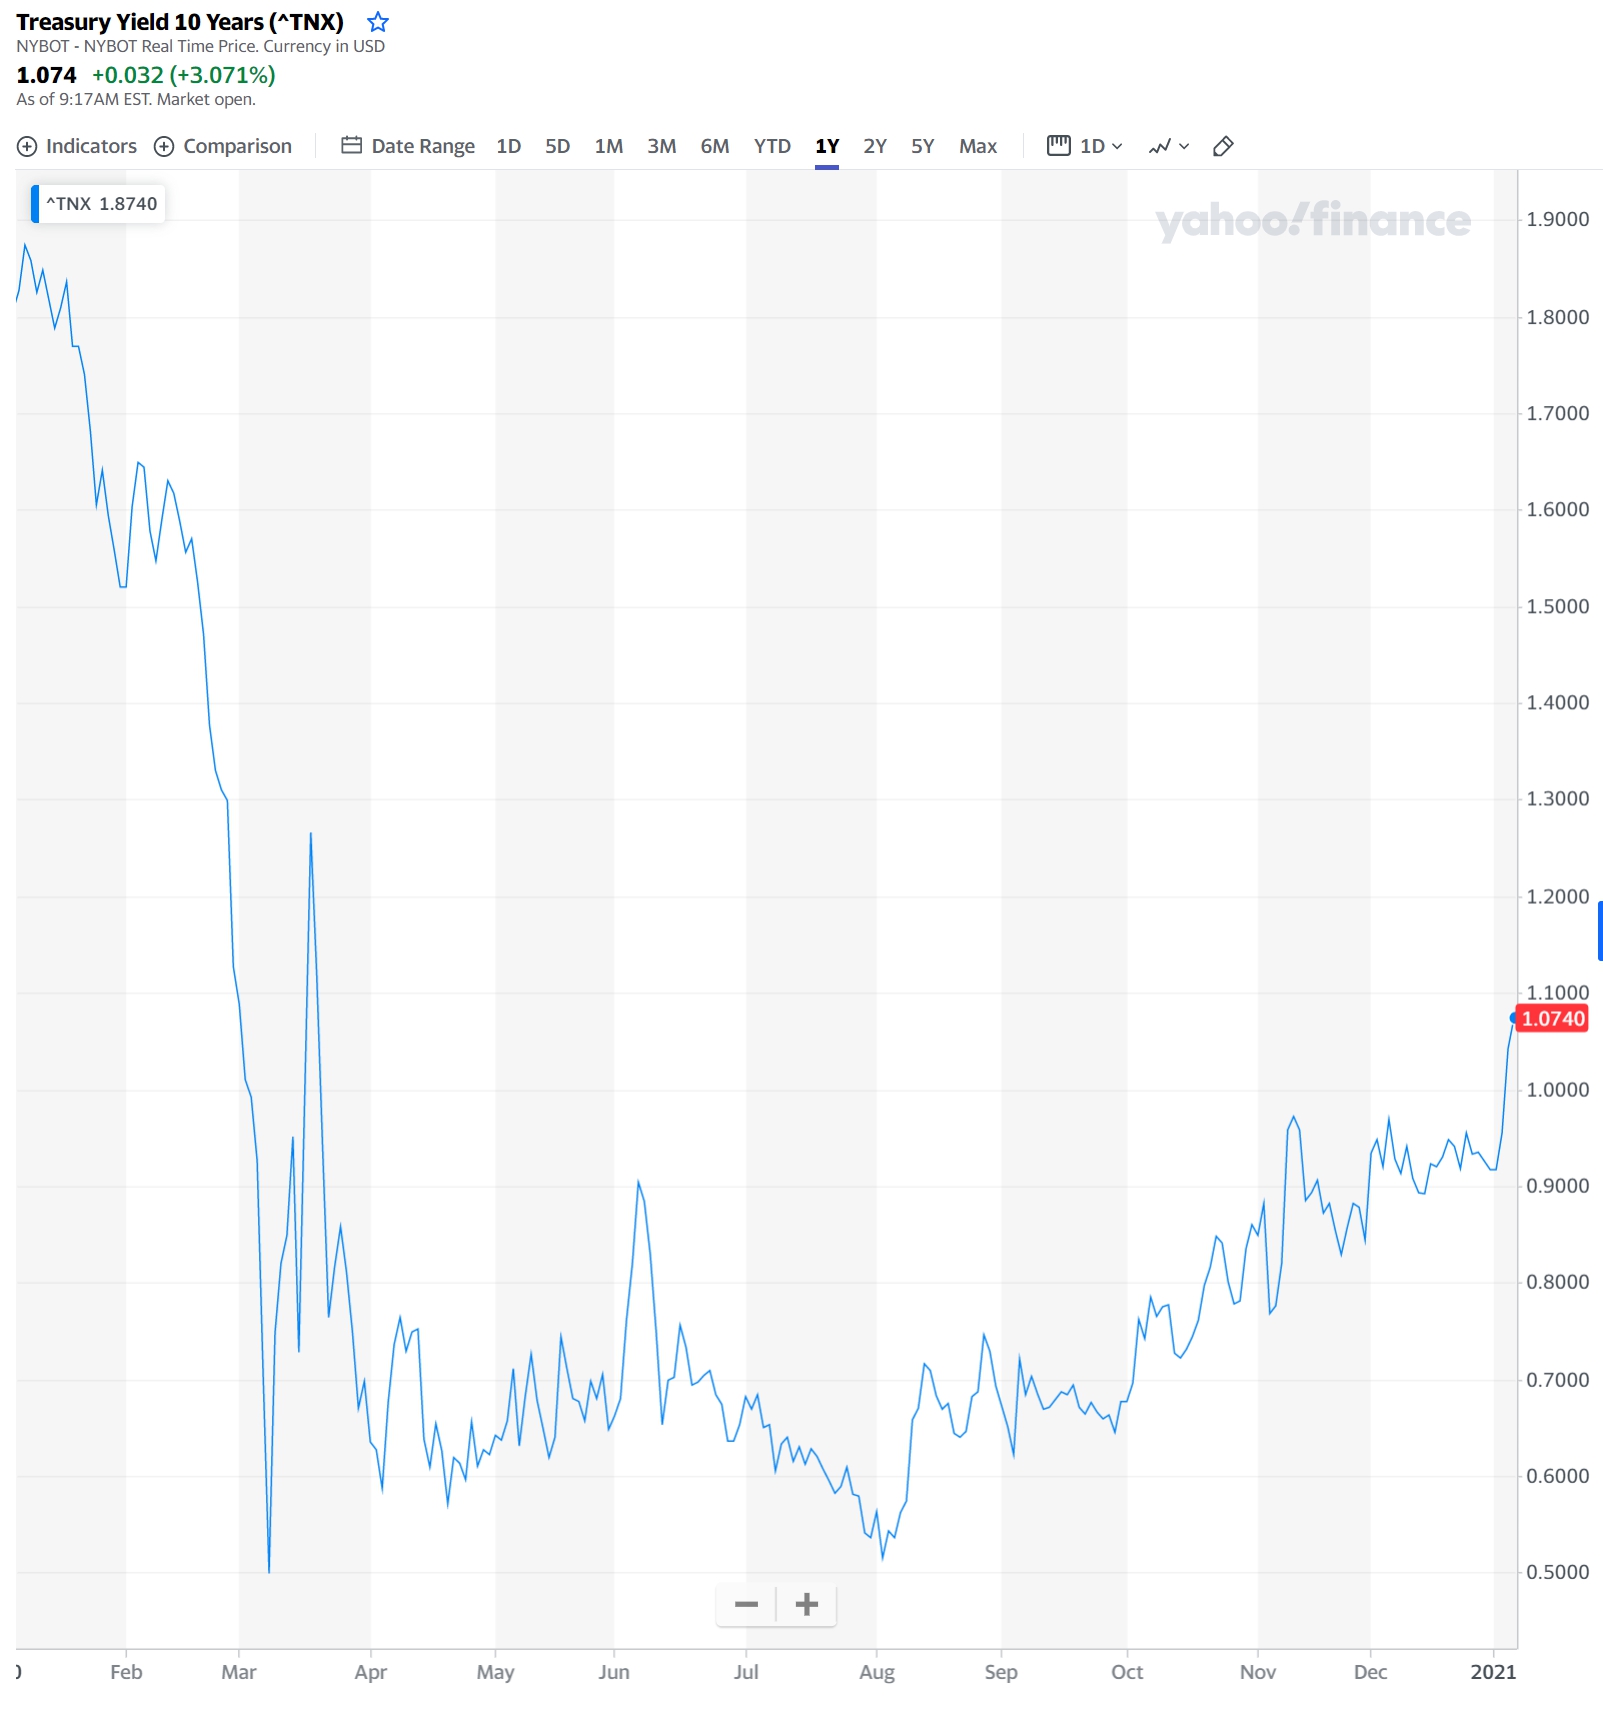
Task: Click the star icon to follow ^TNX
Action: click(x=377, y=22)
